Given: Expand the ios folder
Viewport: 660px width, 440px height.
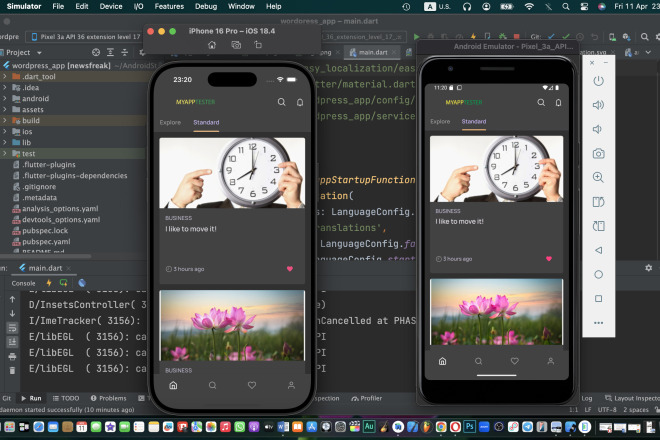Looking at the screenshot, I should (x=5, y=131).
